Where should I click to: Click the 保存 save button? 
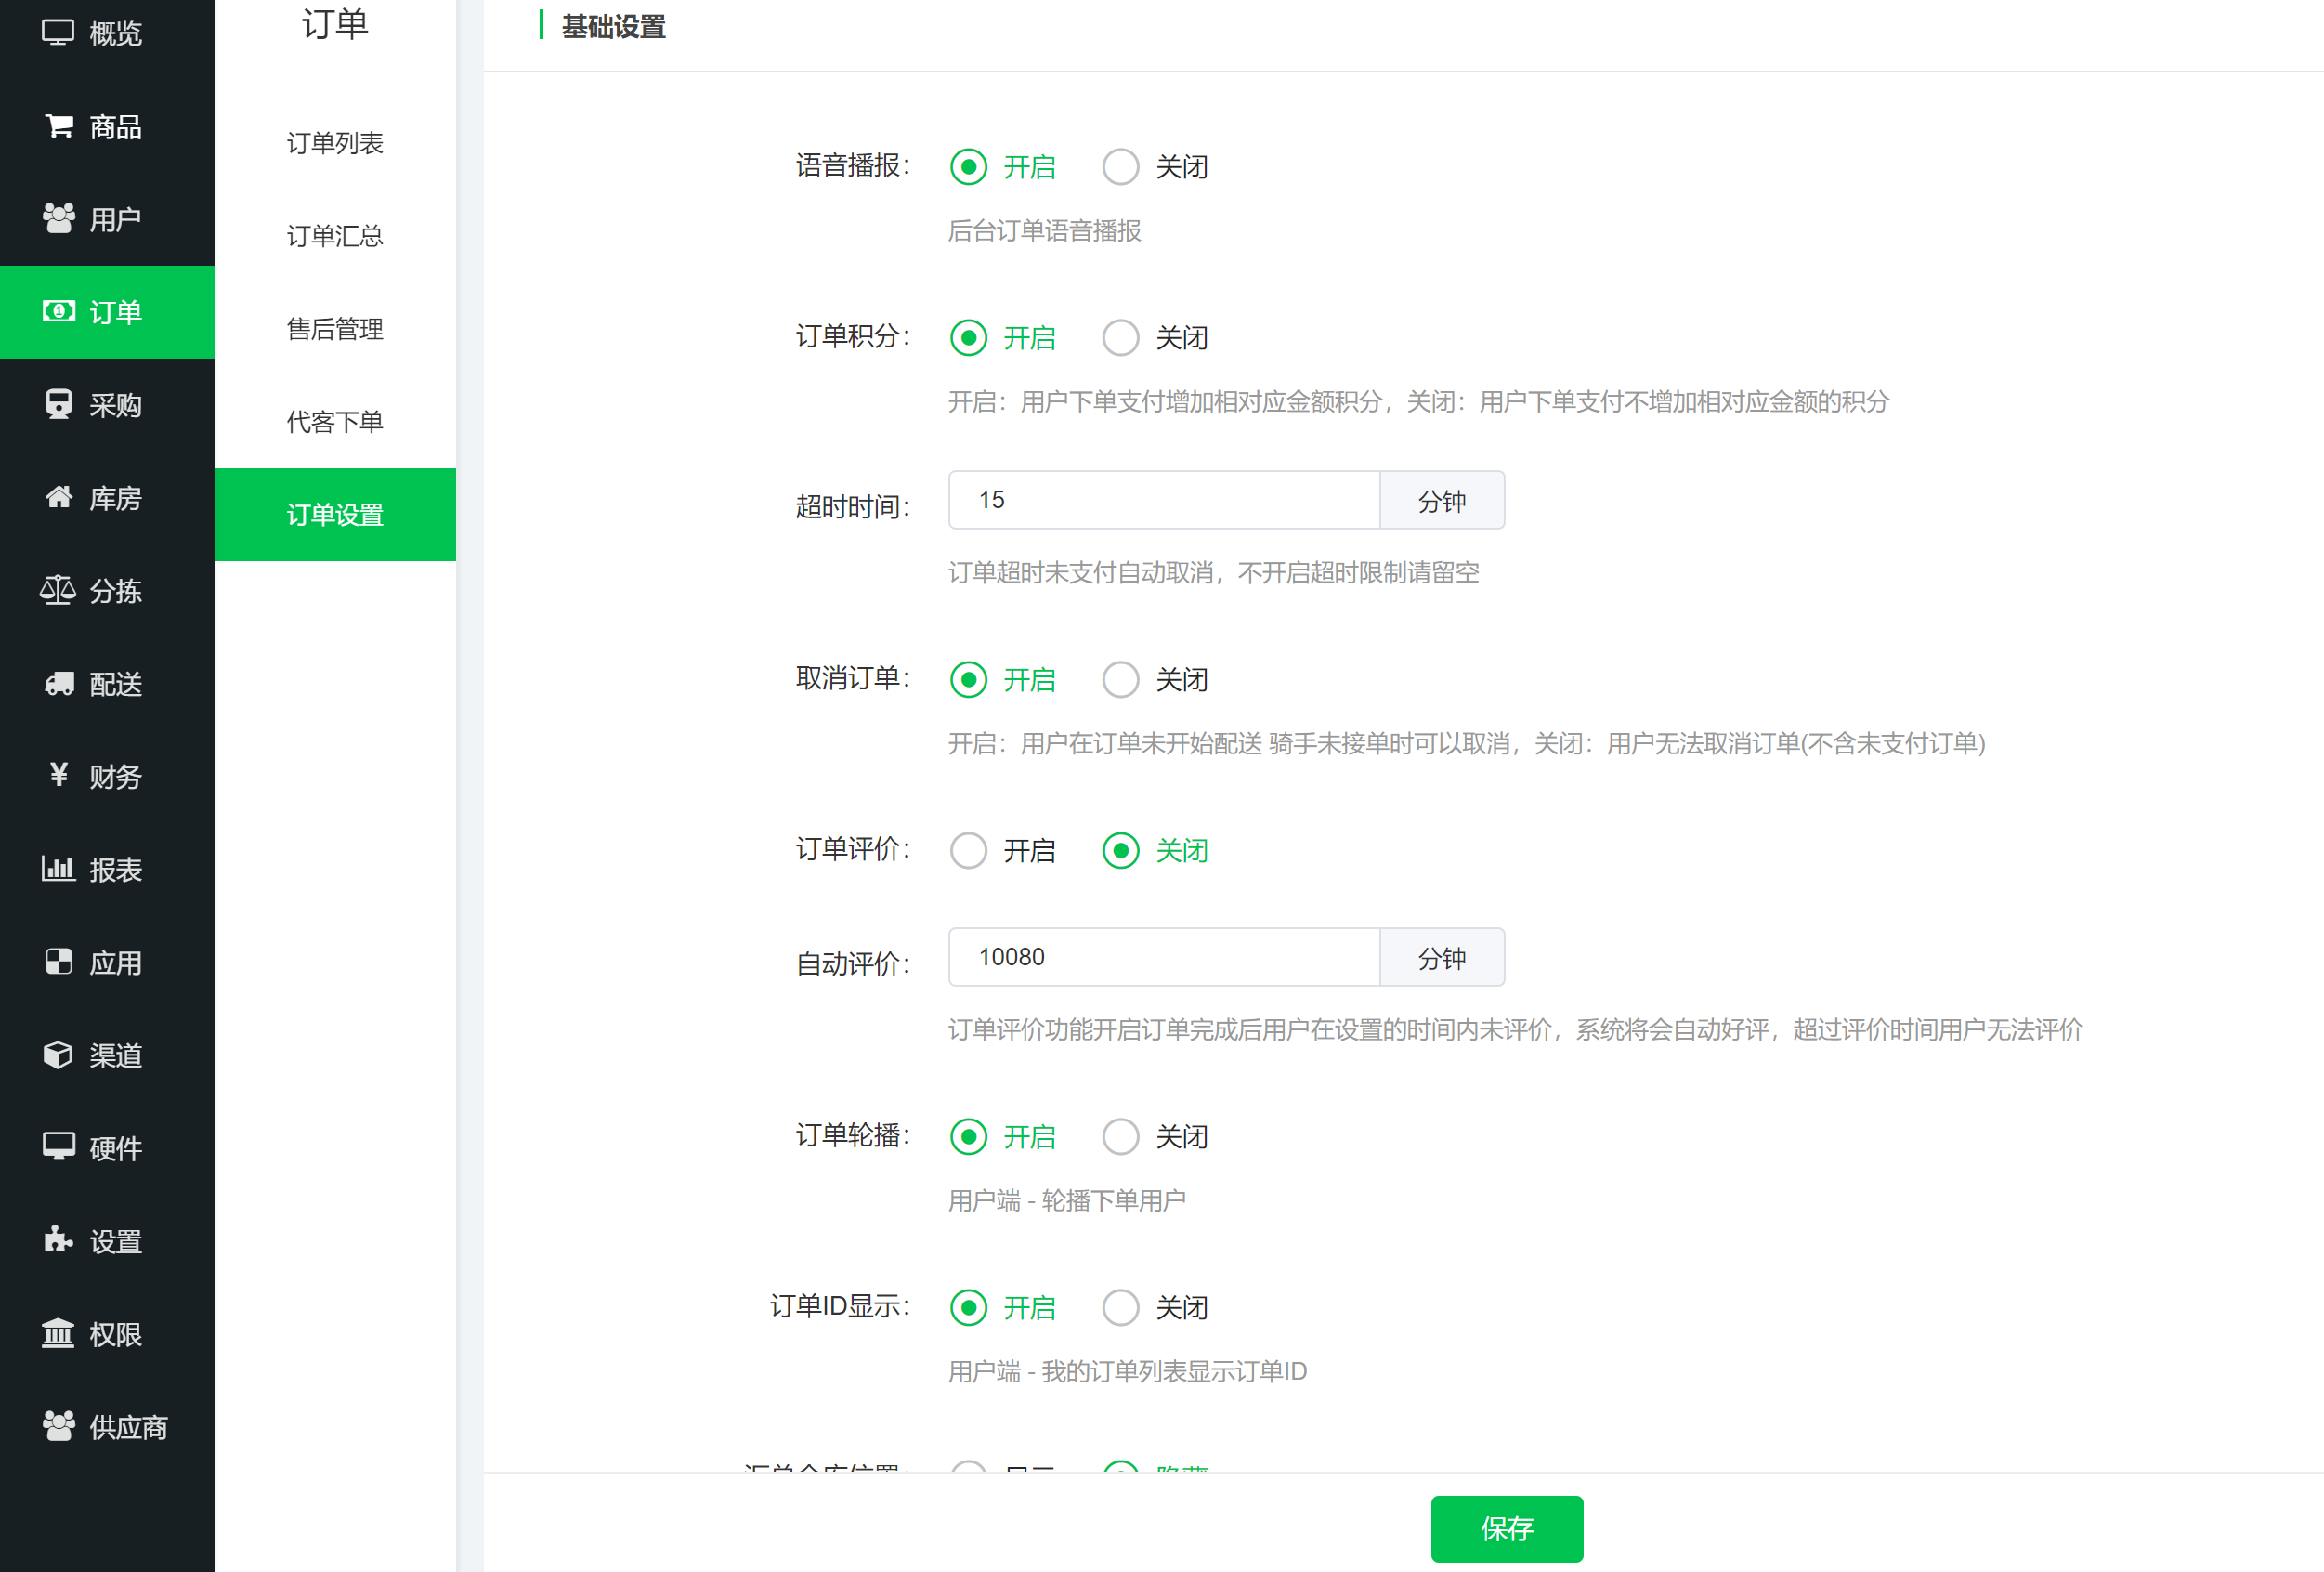pos(1507,1528)
